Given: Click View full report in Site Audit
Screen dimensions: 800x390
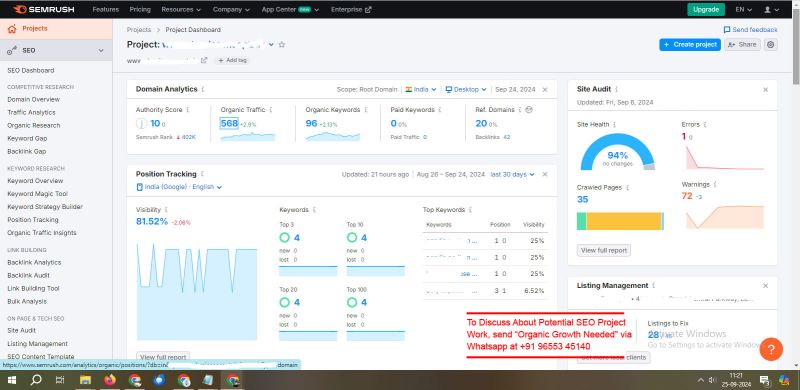Looking at the screenshot, I should (604, 251).
